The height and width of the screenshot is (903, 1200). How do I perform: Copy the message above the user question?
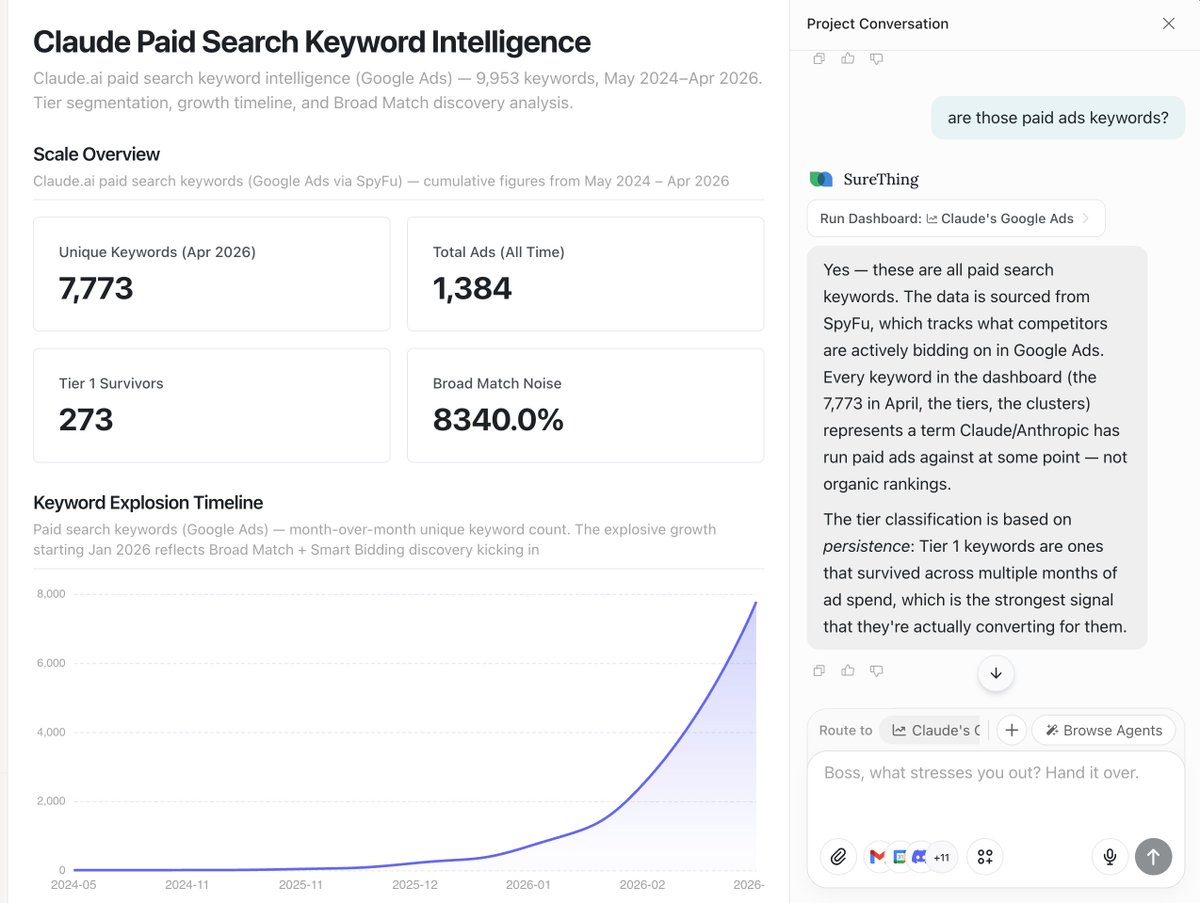tap(819, 59)
